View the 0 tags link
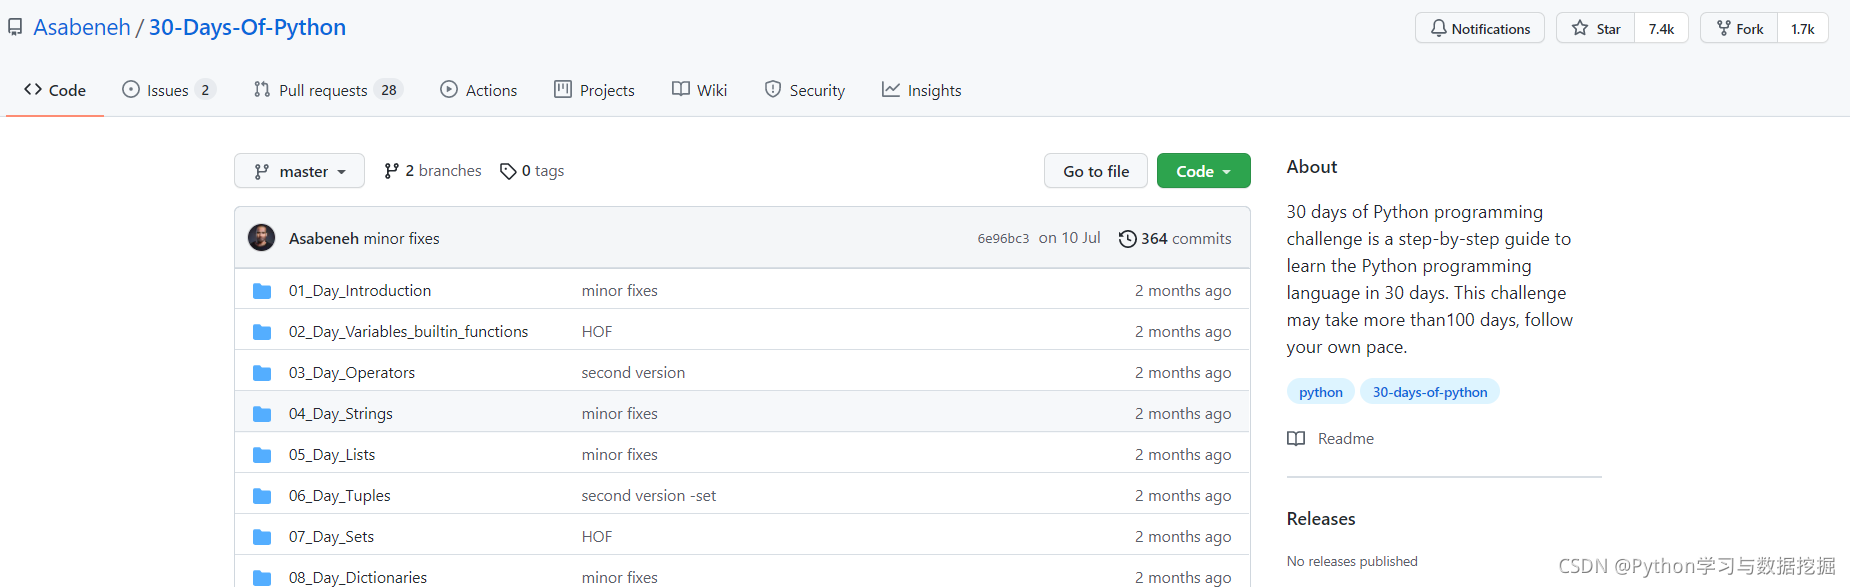The height and width of the screenshot is (587, 1850). [x=532, y=171]
